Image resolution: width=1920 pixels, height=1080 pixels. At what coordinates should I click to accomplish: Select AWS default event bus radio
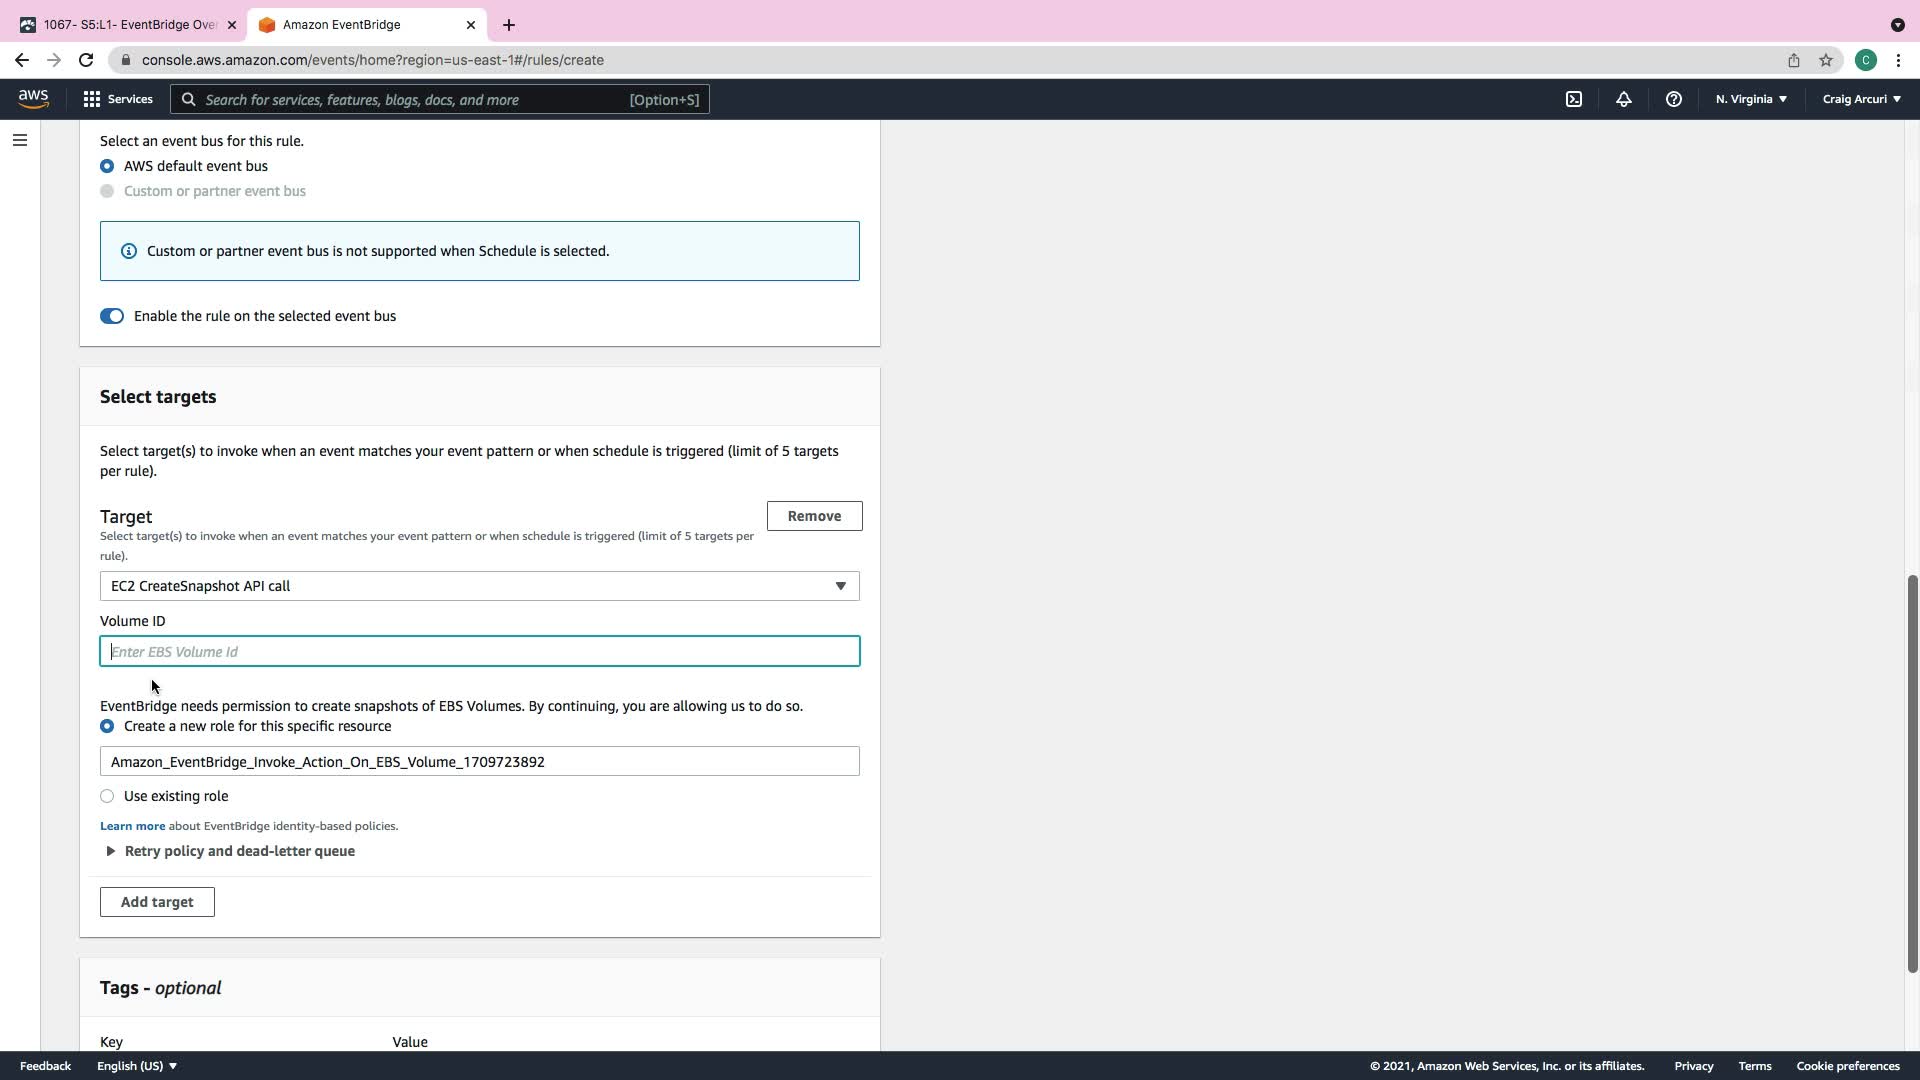click(107, 166)
